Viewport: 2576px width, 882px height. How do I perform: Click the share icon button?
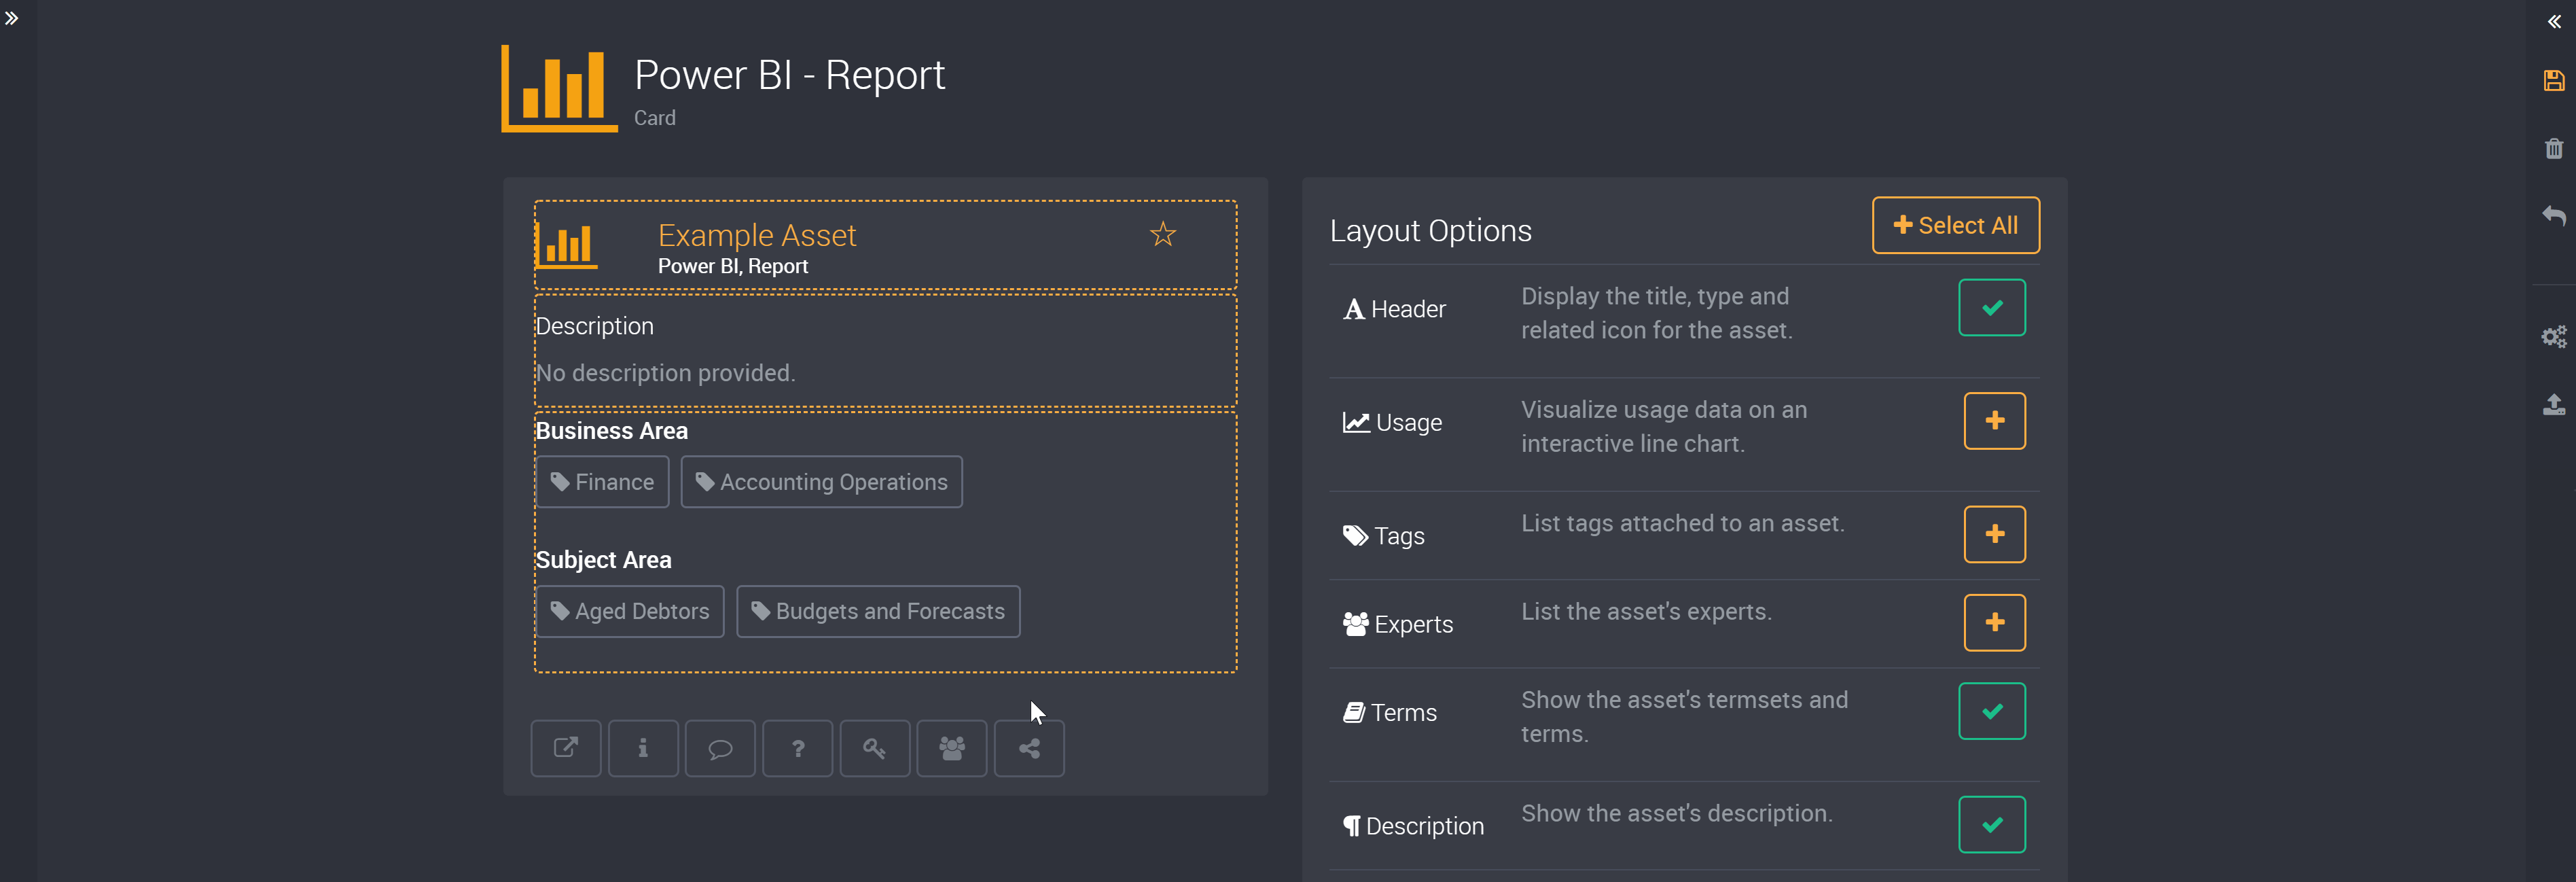pos(1029,748)
